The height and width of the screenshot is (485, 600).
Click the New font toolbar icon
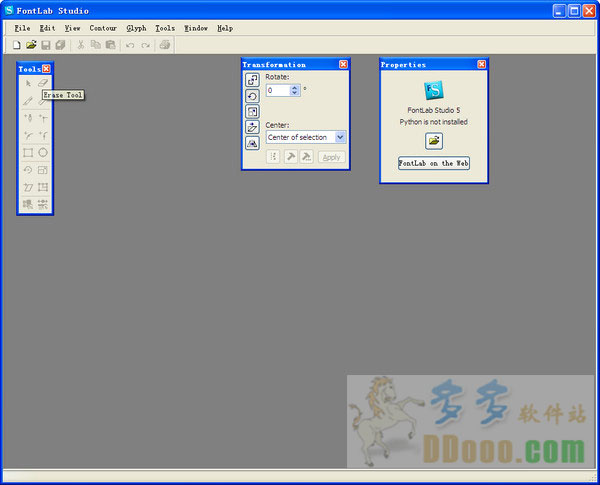coord(16,45)
